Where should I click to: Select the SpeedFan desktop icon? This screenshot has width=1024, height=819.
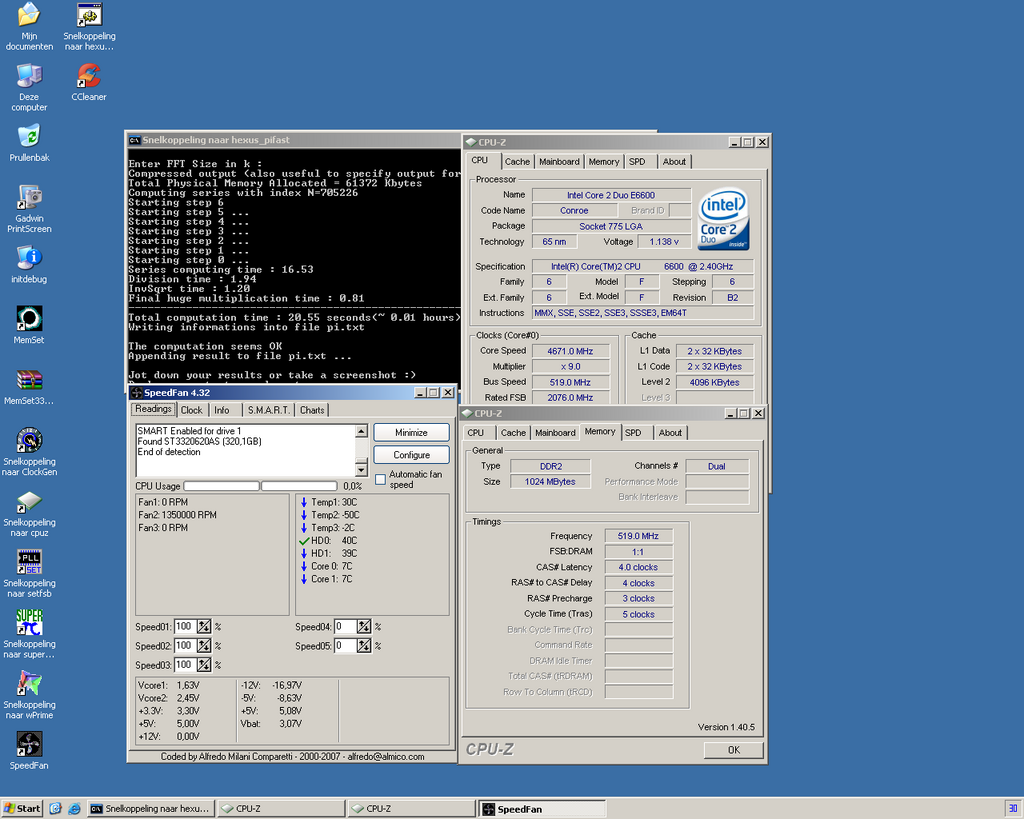[29, 750]
